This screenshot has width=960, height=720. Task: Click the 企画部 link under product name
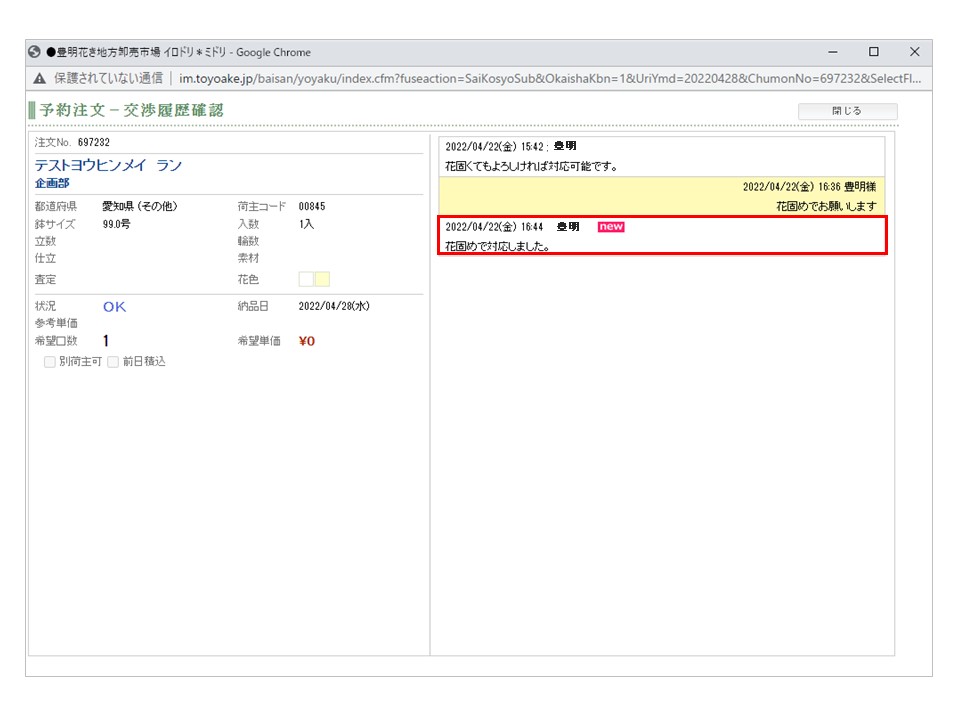pos(52,183)
